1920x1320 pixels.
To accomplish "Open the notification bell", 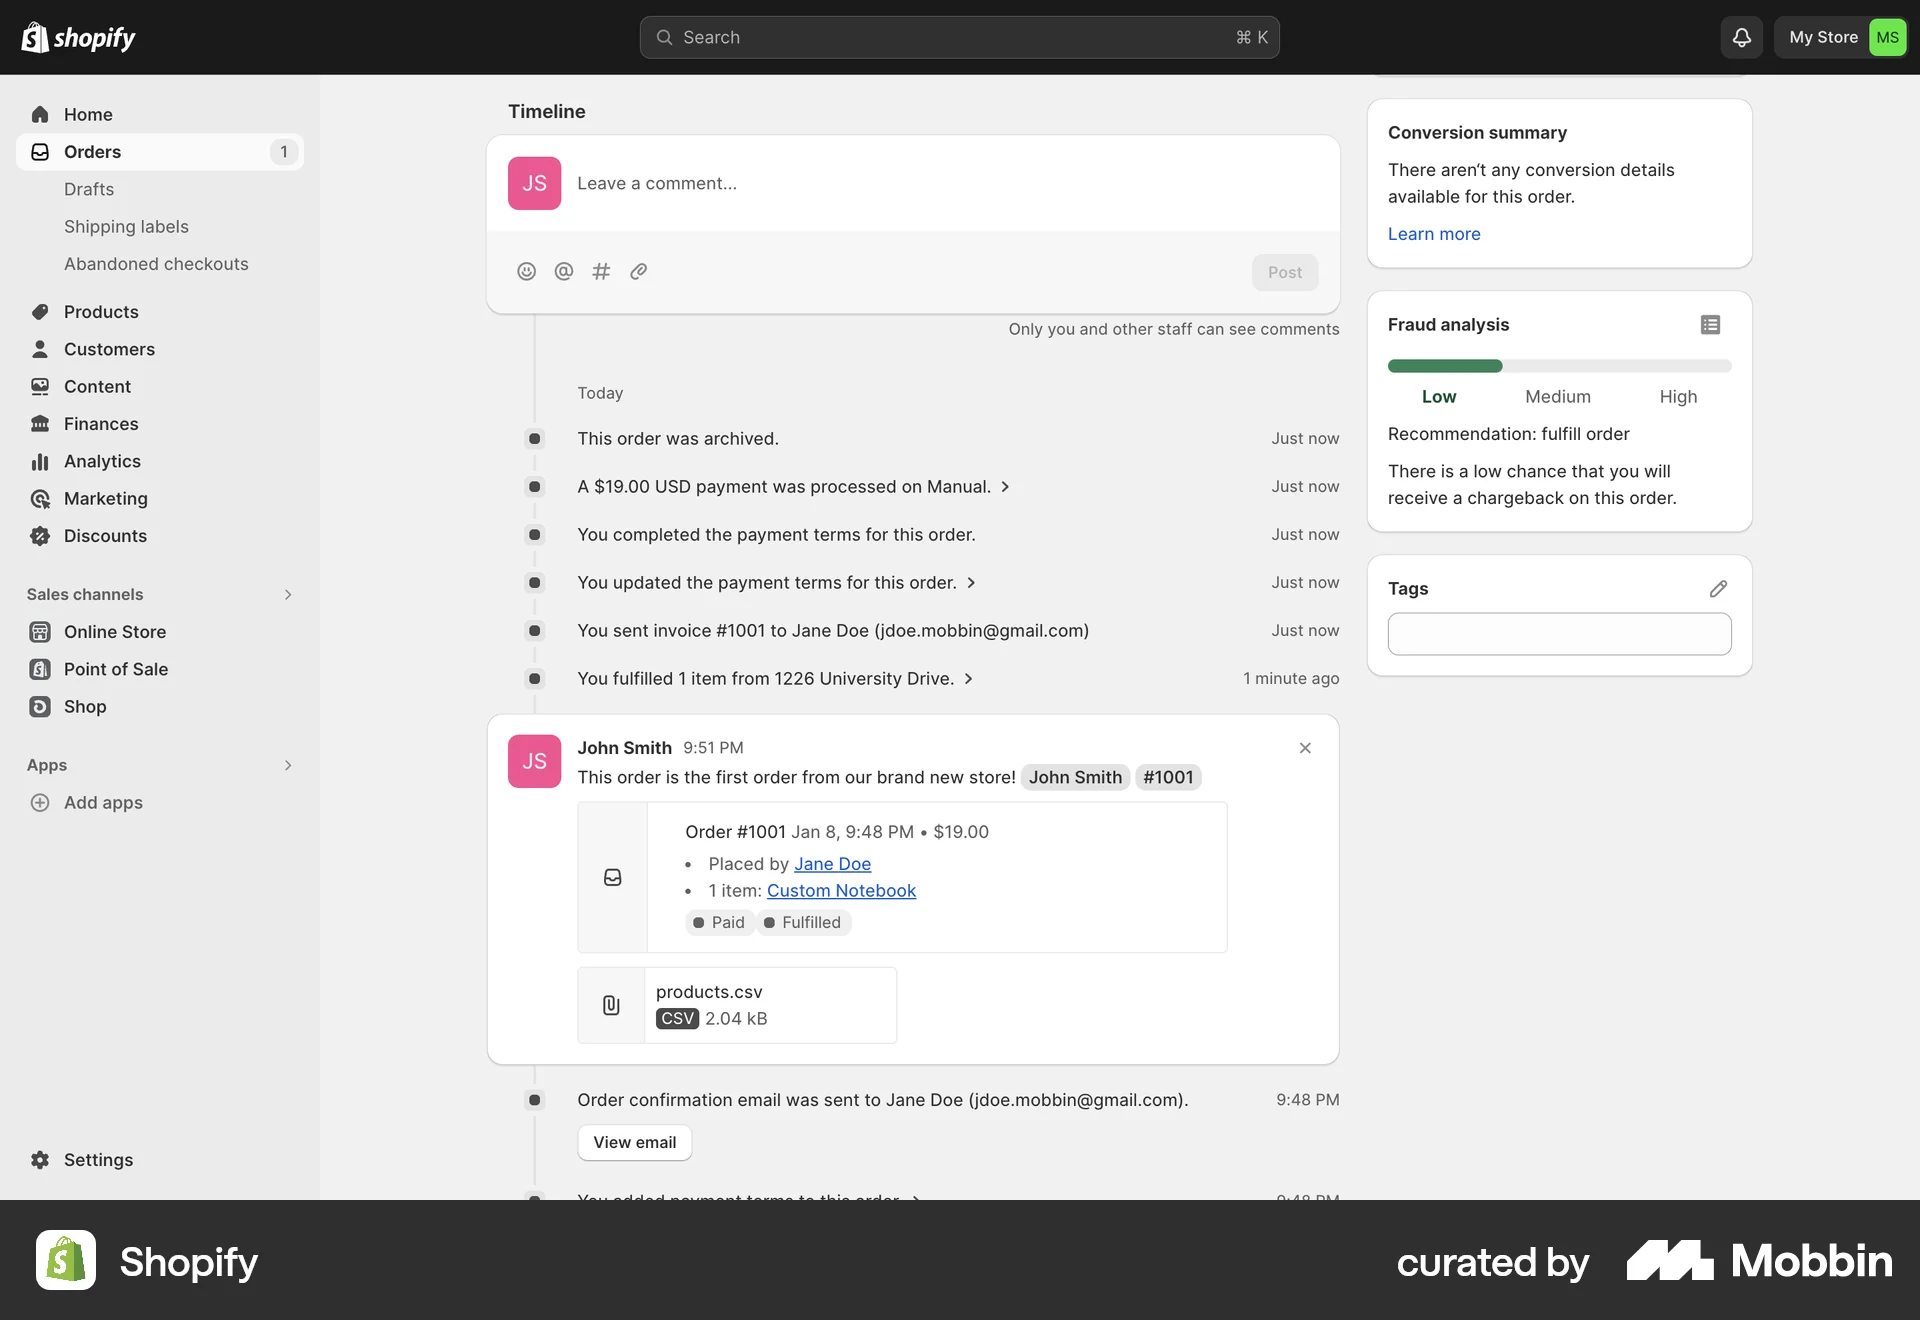I will coord(1740,37).
